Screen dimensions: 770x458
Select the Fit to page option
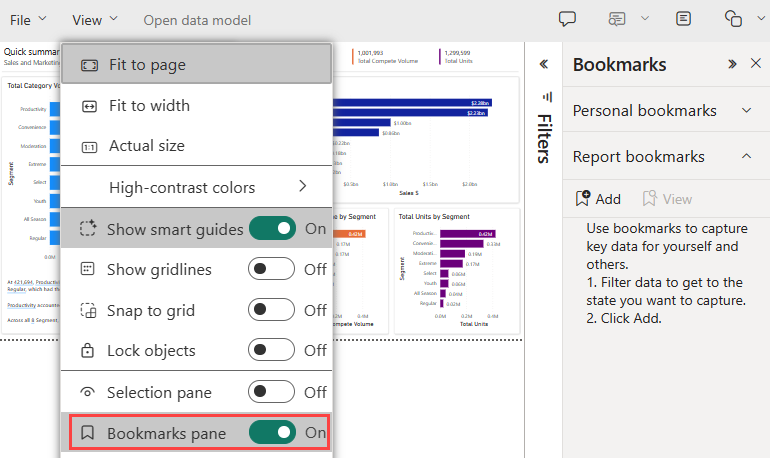coord(196,64)
